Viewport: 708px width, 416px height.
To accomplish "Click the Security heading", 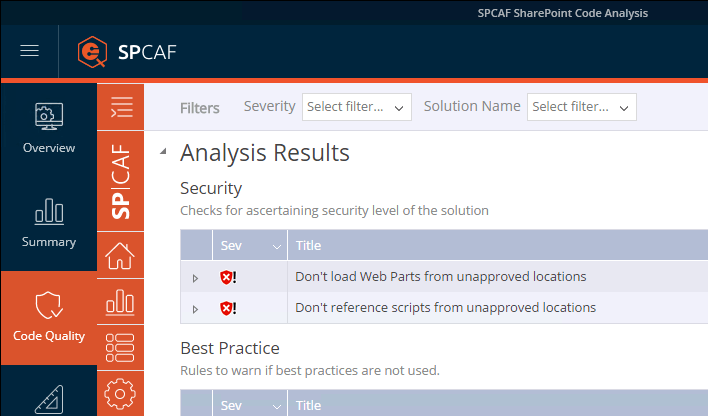I will tap(211, 188).
